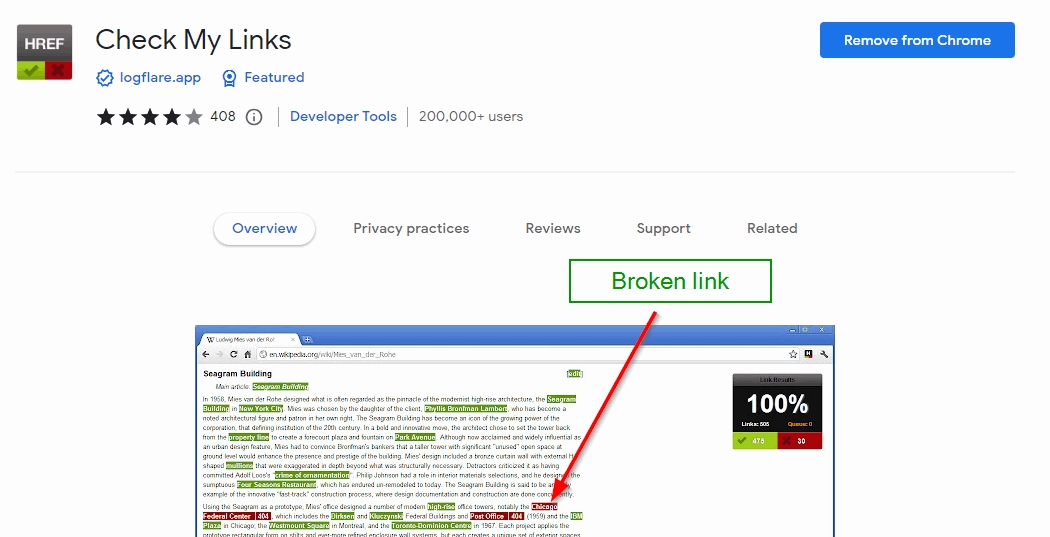This screenshot has height=537, width=1050.
Task: Open the rating info icon next to 408
Action: 254,117
